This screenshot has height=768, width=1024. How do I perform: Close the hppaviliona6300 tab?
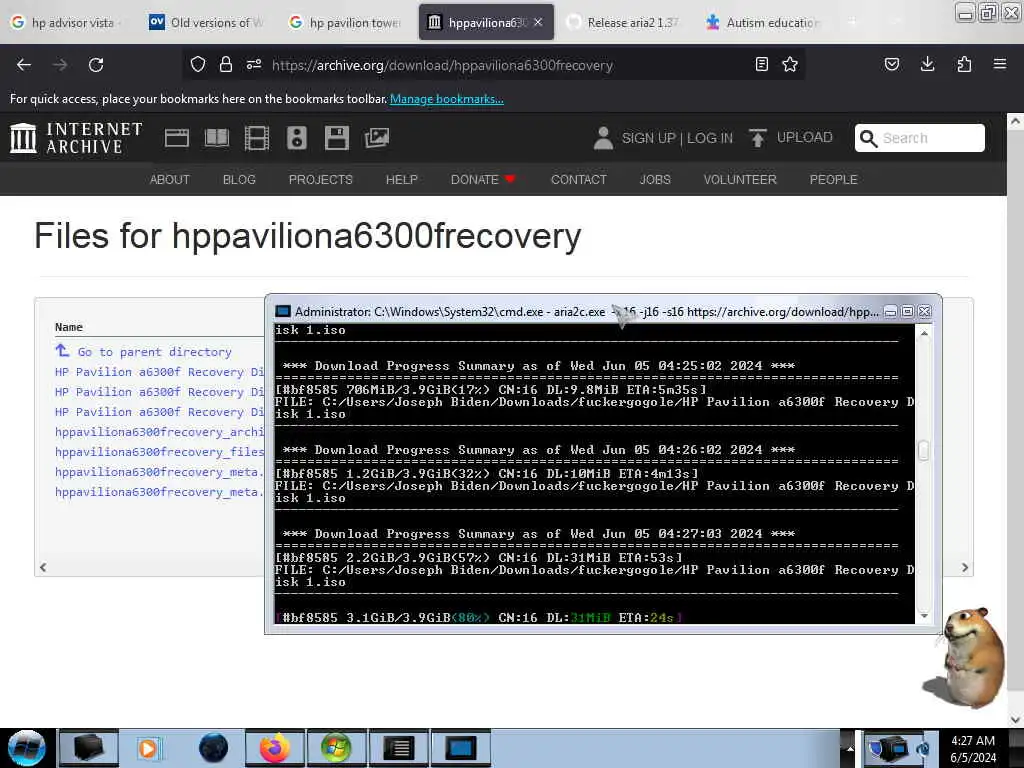pyautogui.click(x=538, y=22)
